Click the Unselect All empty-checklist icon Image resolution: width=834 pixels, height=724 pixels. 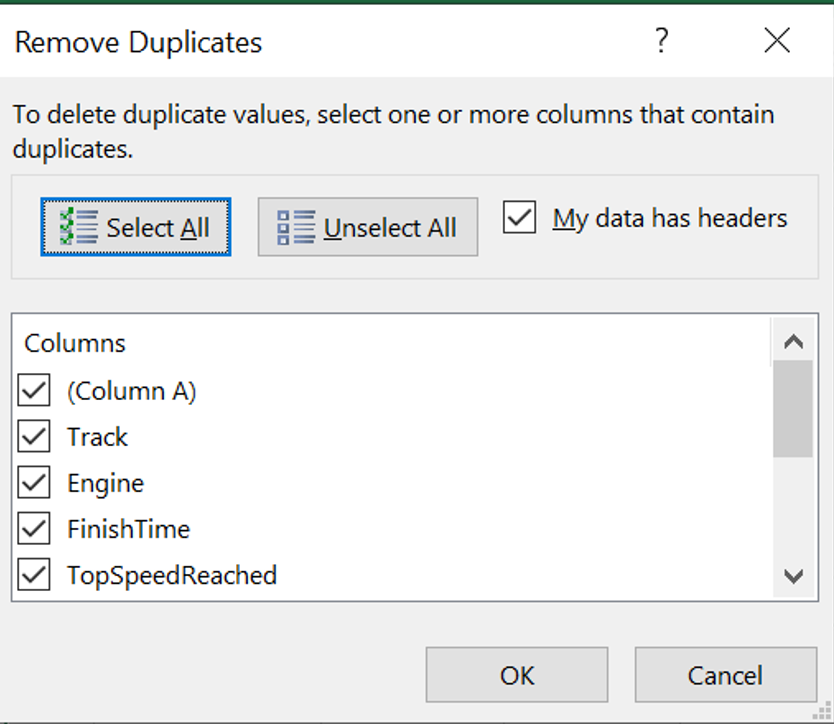tap(296, 227)
